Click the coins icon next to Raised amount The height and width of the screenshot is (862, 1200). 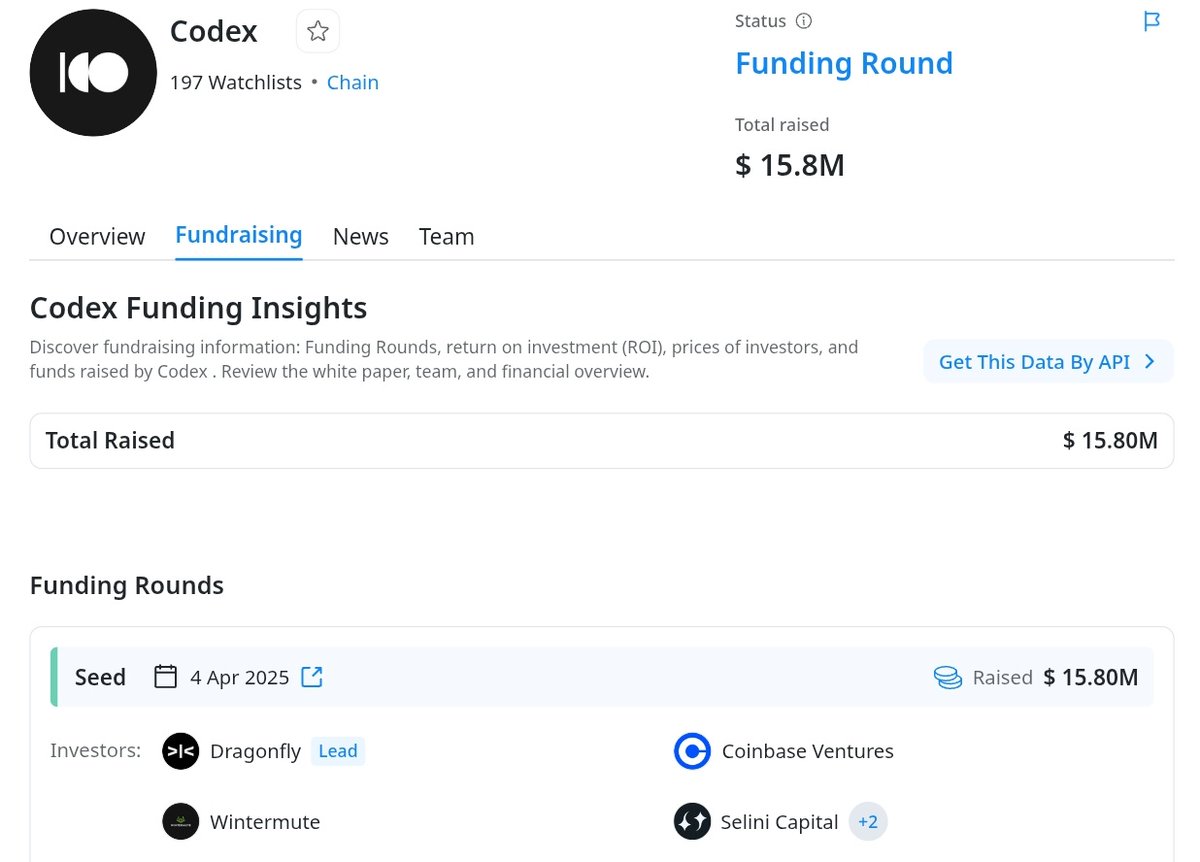pyautogui.click(x=946, y=677)
